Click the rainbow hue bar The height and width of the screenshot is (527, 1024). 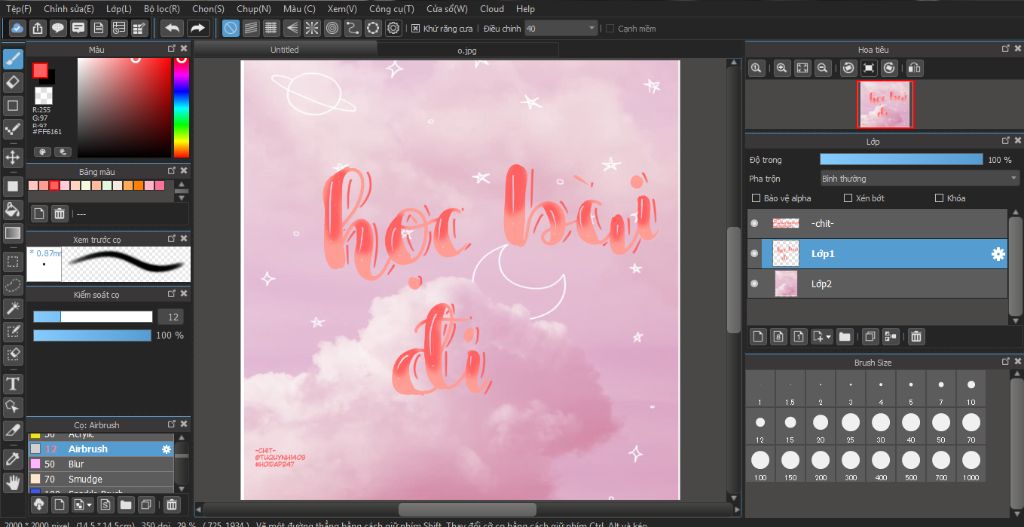[181, 108]
